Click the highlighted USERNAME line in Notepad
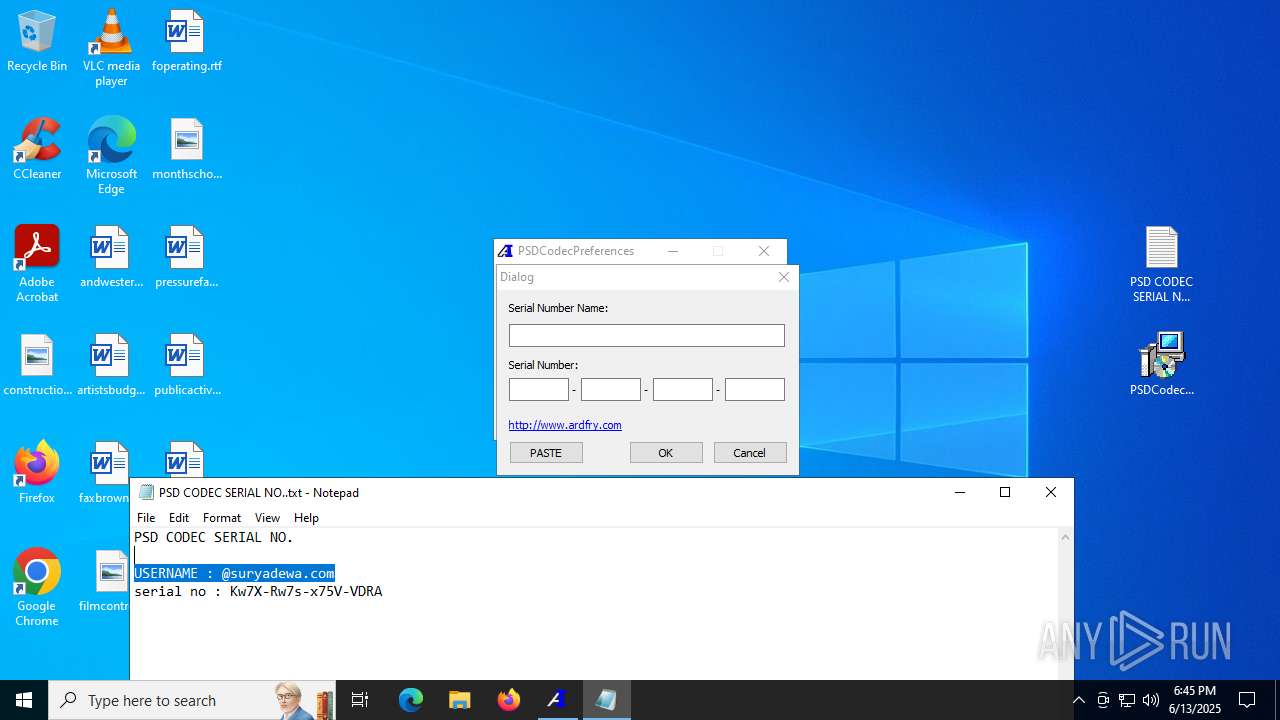 (x=234, y=573)
